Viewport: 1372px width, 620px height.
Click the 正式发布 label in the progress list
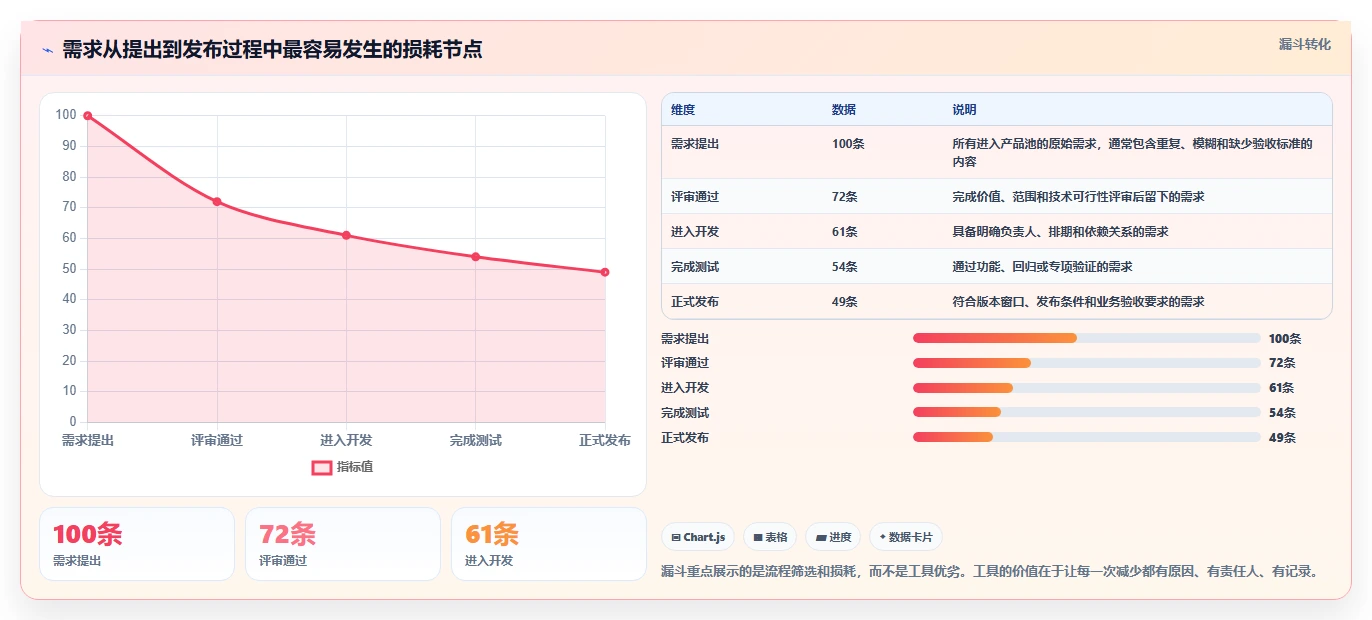click(x=685, y=438)
